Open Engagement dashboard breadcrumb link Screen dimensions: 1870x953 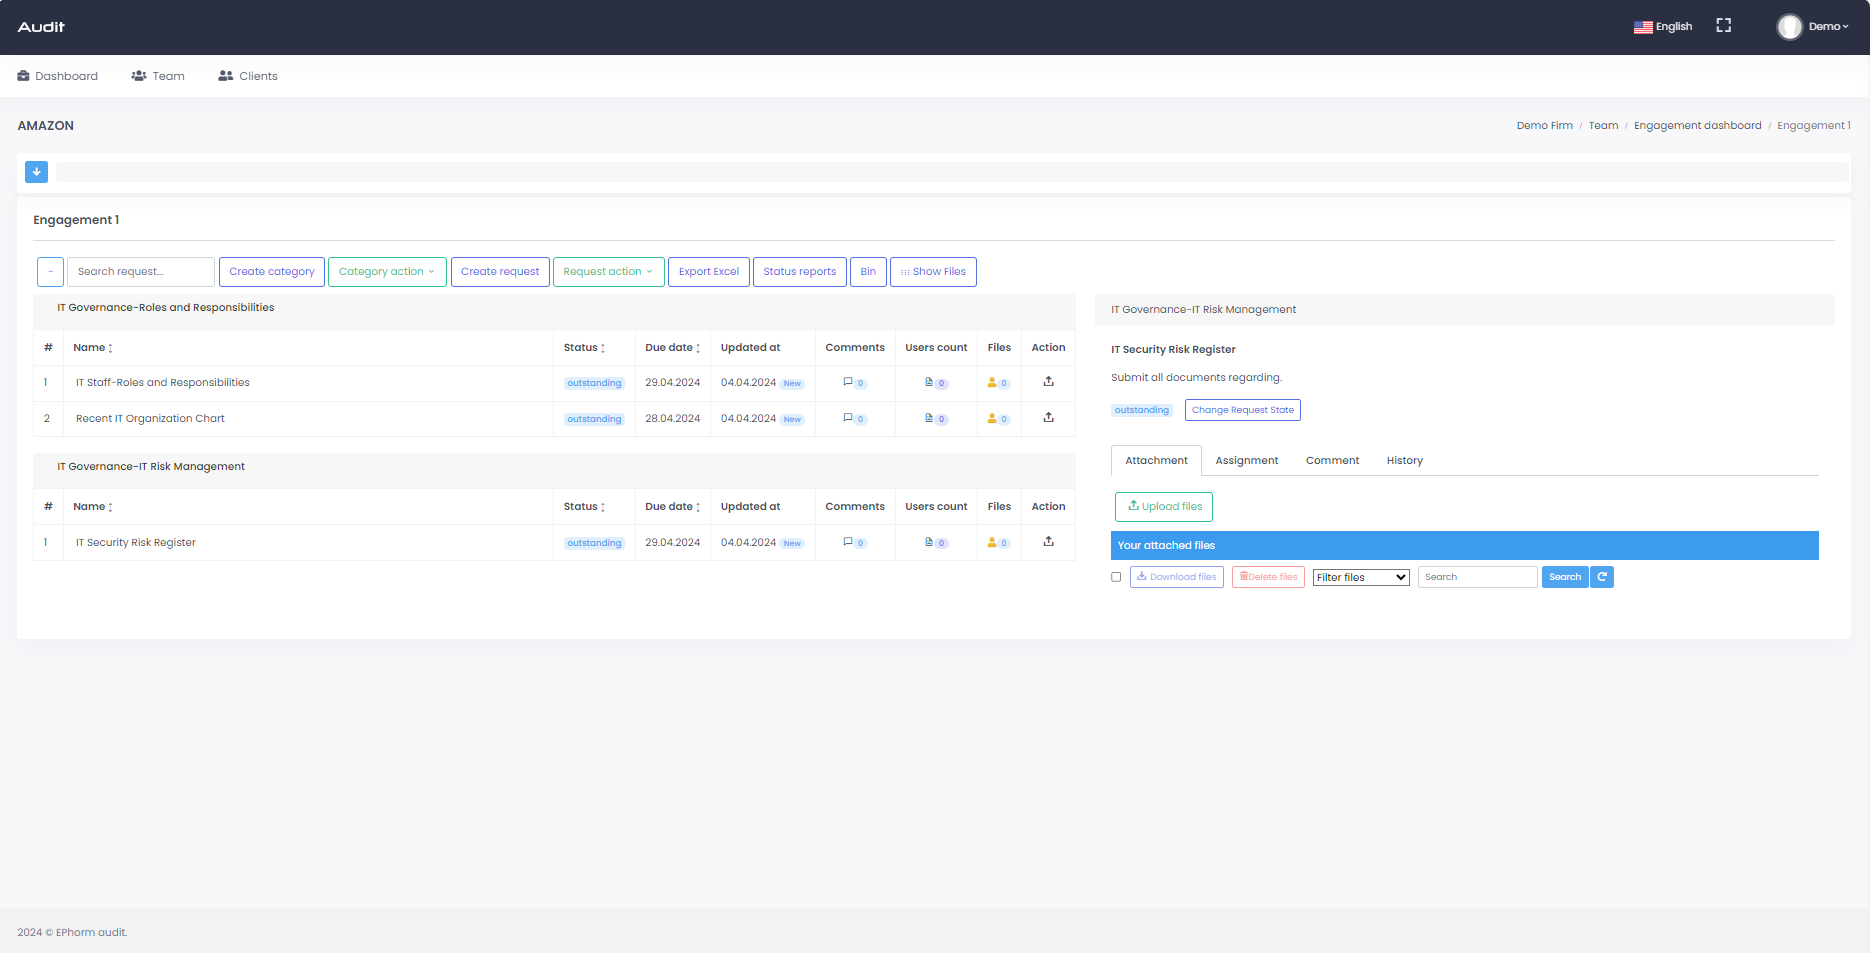[1697, 126]
